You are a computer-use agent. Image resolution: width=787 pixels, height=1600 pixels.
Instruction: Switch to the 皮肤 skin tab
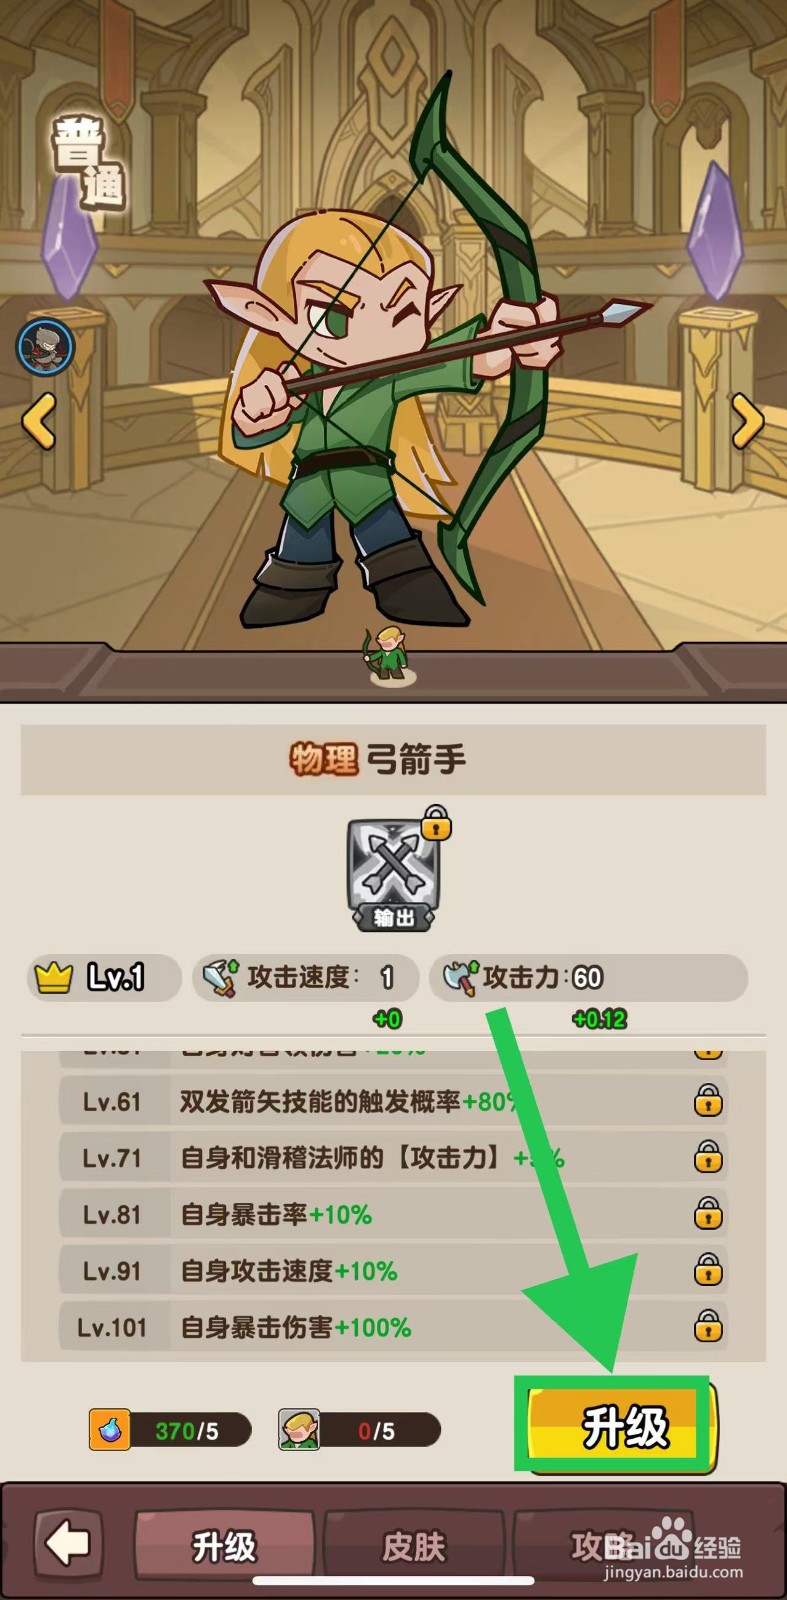click(x=414, y=1547)
